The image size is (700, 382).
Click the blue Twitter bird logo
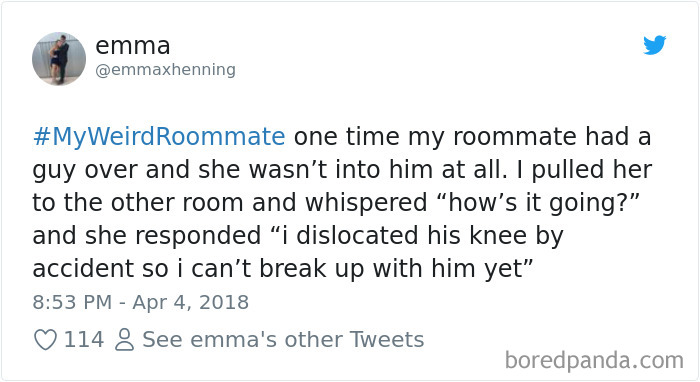pyautogui.click(x=654, y=45)
